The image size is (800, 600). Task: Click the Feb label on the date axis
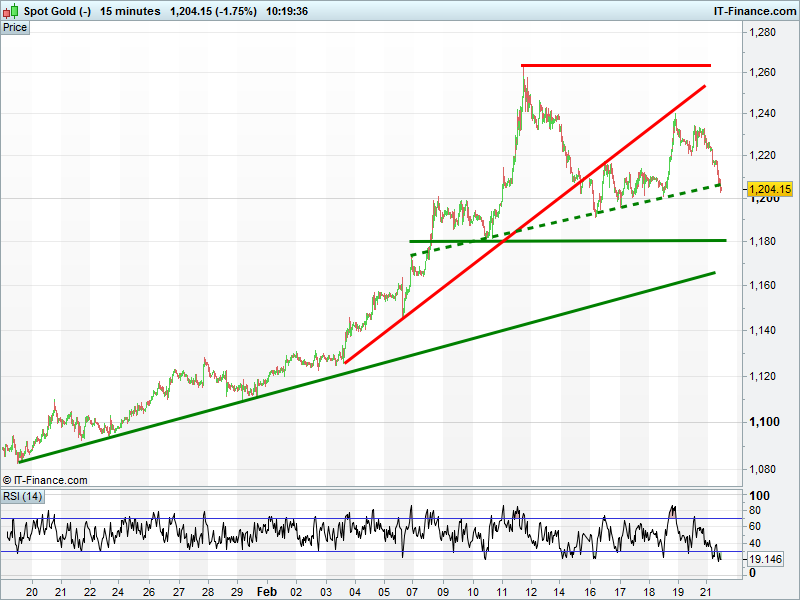click(x=265, y=591)
